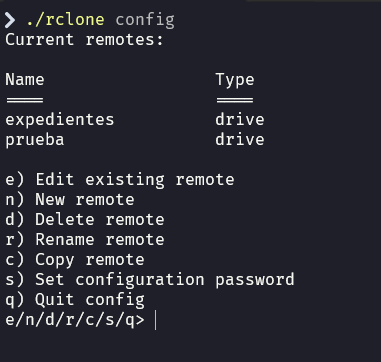Click drive type of expedientes row
This screenshot has height=362, width=381.
(x=240, y=119)
